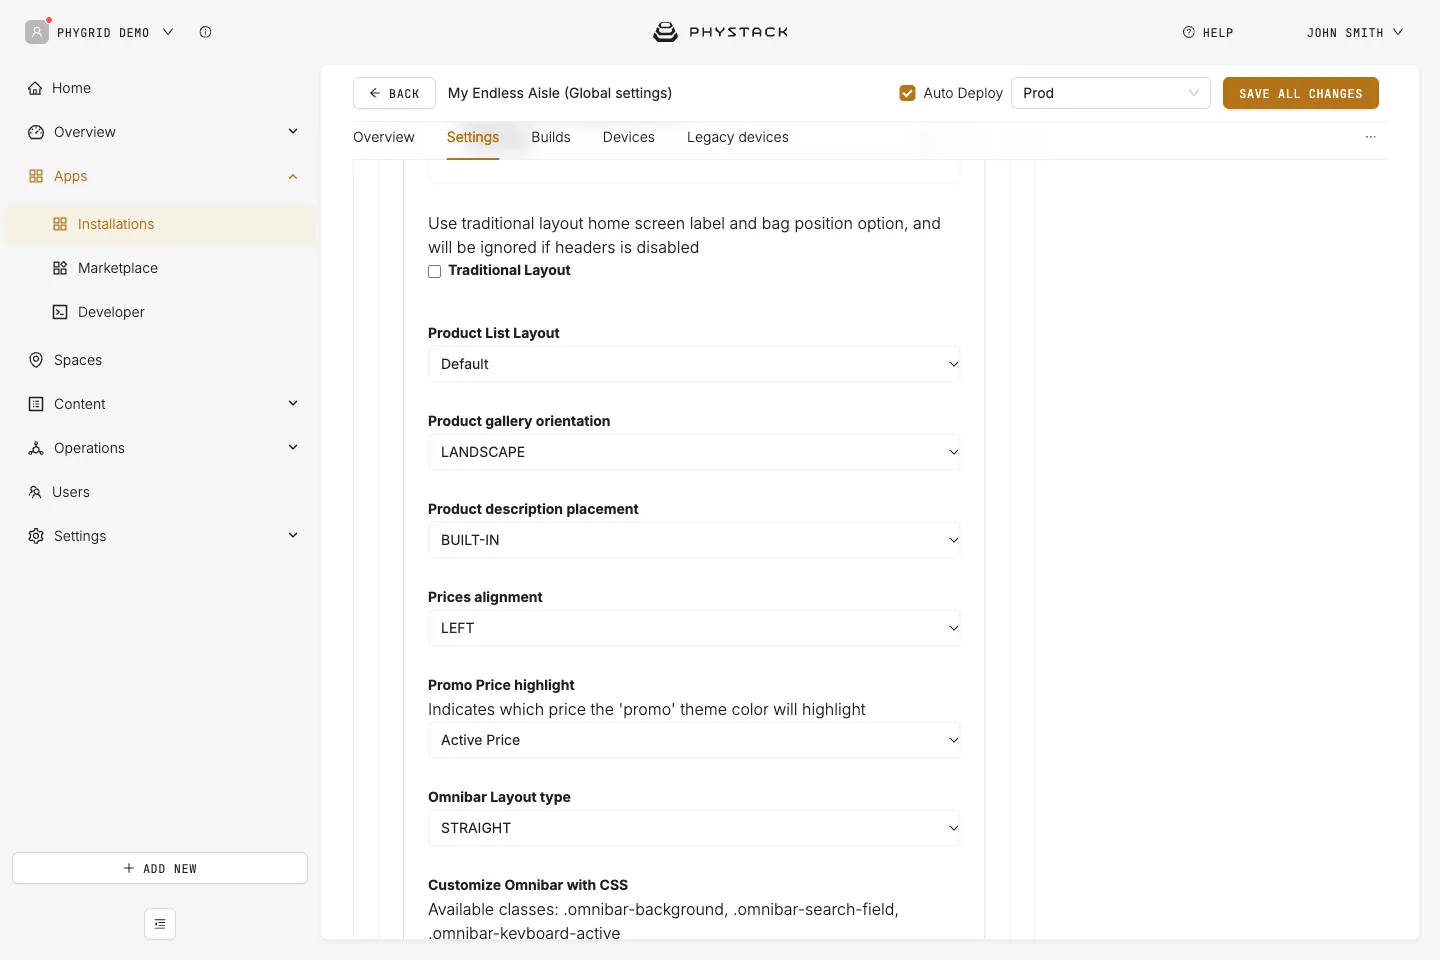Open the Omnibar Layout type dropdown
Screen dimensions: 1440x960
click(694, 828)
